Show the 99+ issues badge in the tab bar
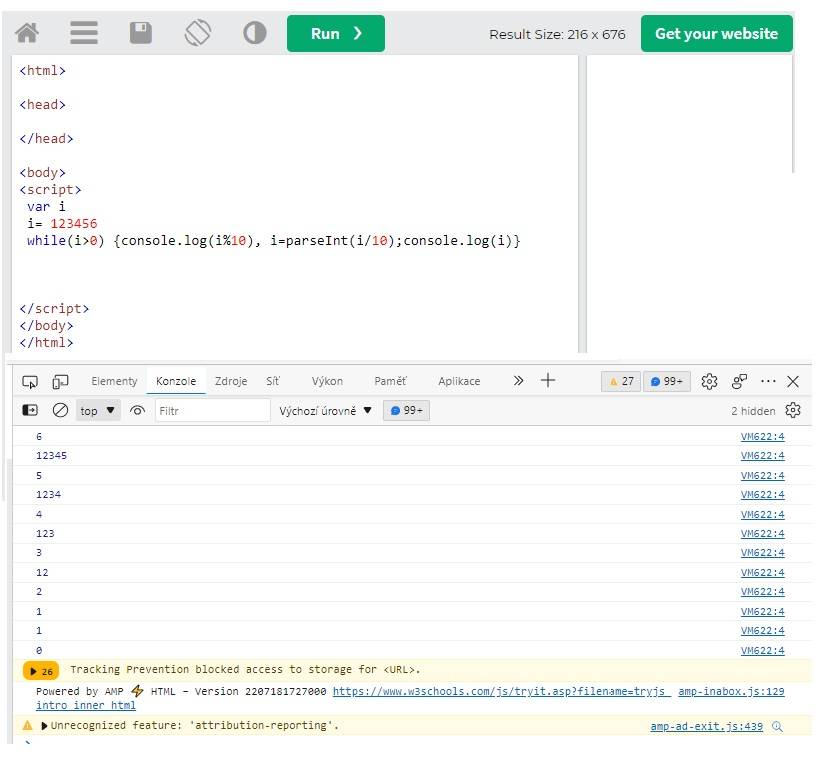The height and width of the screenshot is (782, 824). (x=666, y=382)
